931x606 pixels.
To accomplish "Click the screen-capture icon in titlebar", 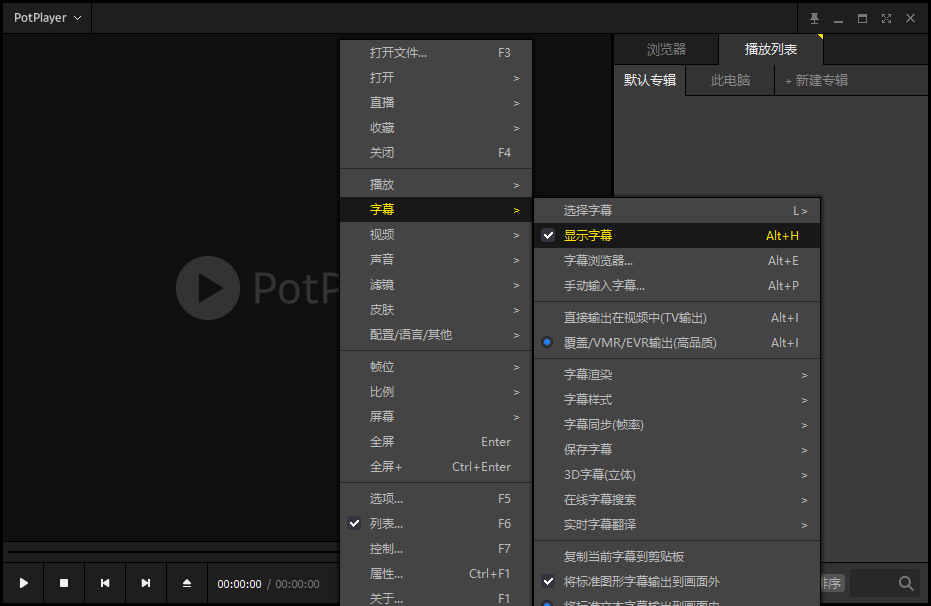I will coord(814,17).
